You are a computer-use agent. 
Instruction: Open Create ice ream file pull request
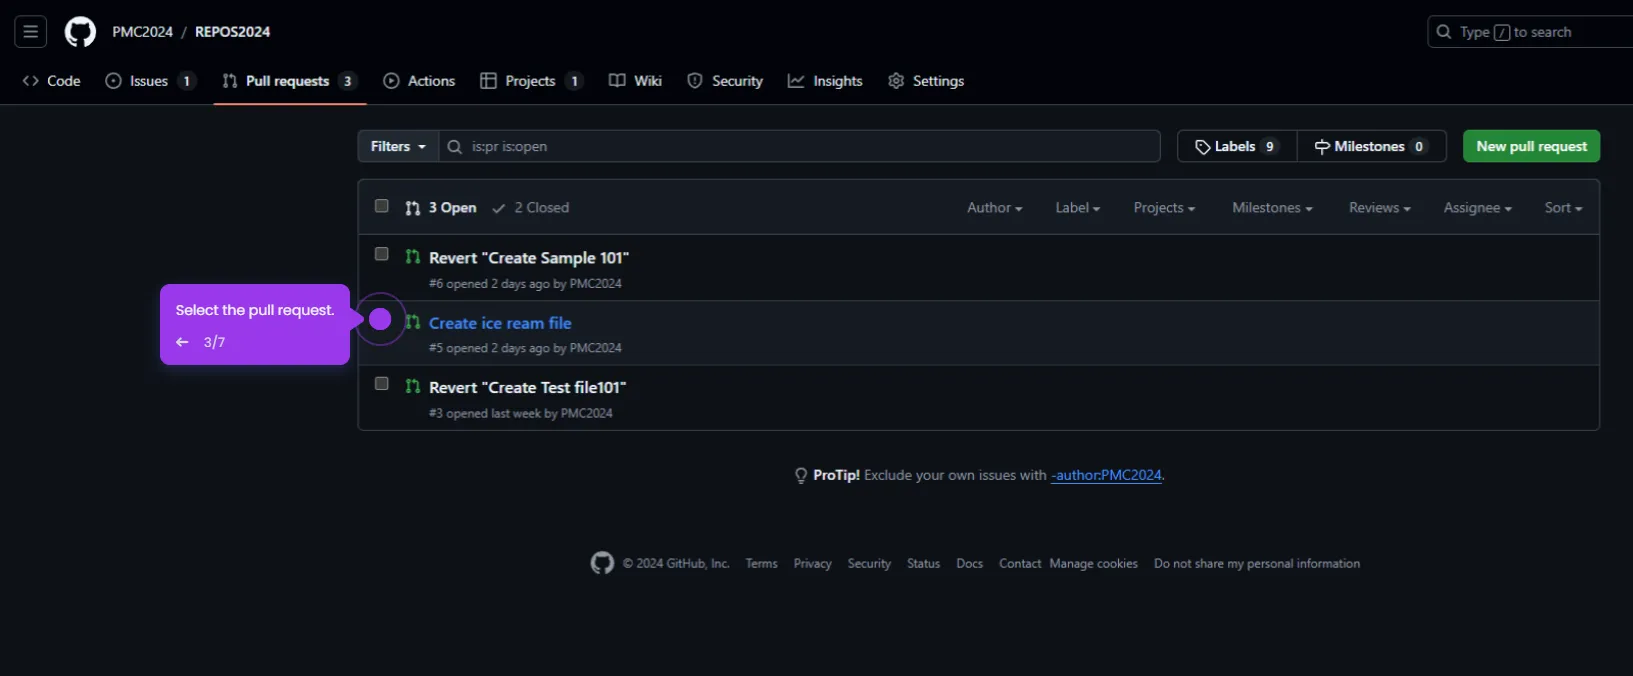[500, 323]
